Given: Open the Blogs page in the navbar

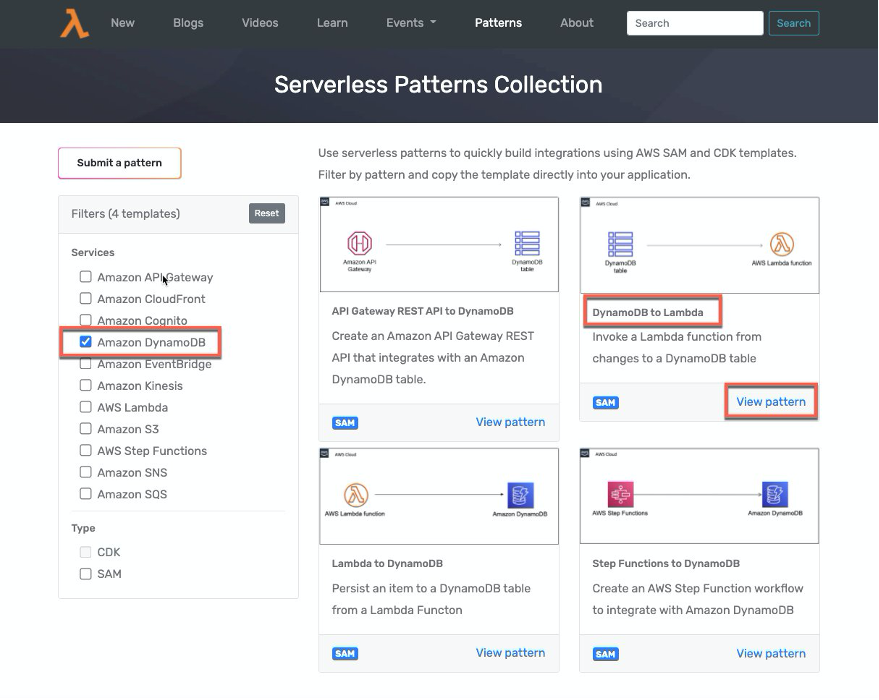Looking at the screenshot, I should point(188,23).
